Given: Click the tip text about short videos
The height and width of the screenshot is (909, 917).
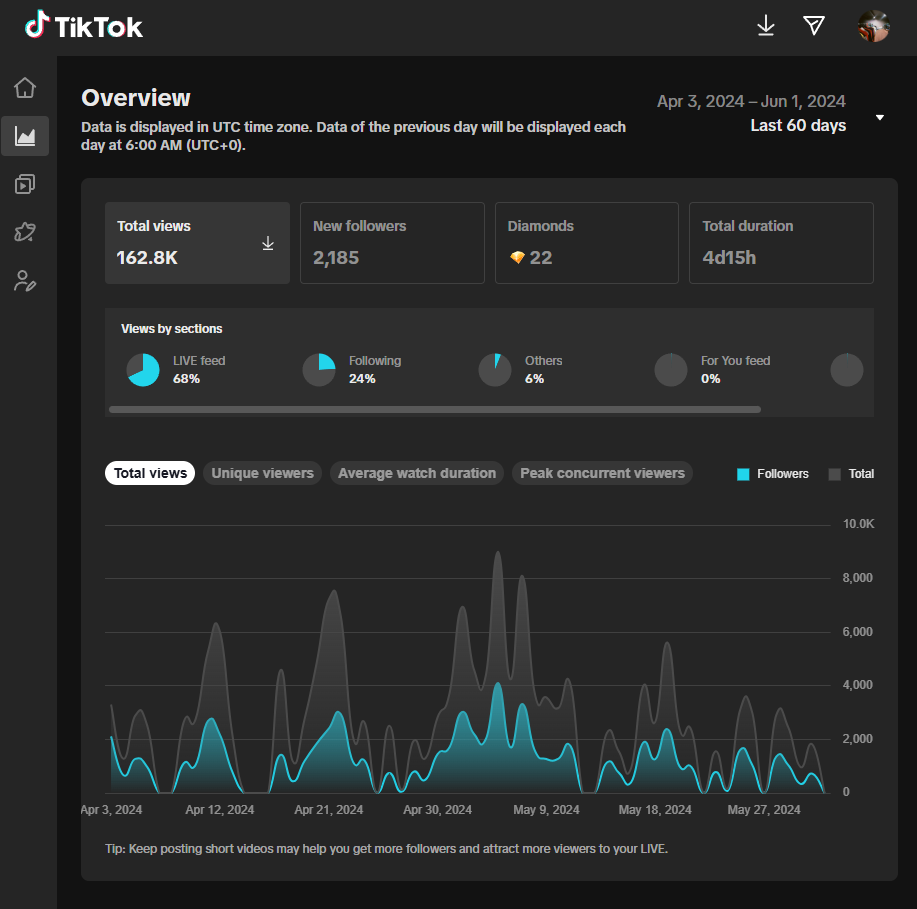Looking at the screenshot, I should click(x=387, y=849).
